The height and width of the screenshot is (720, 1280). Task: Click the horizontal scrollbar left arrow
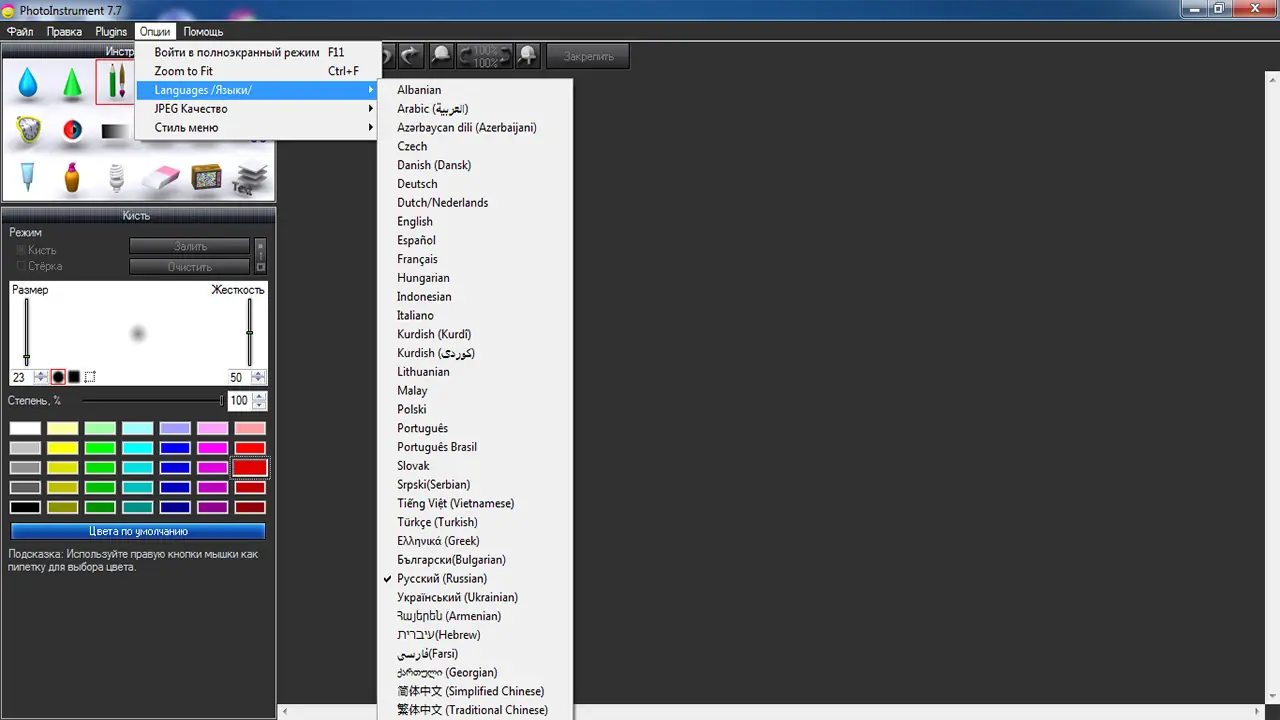[285, 712]
